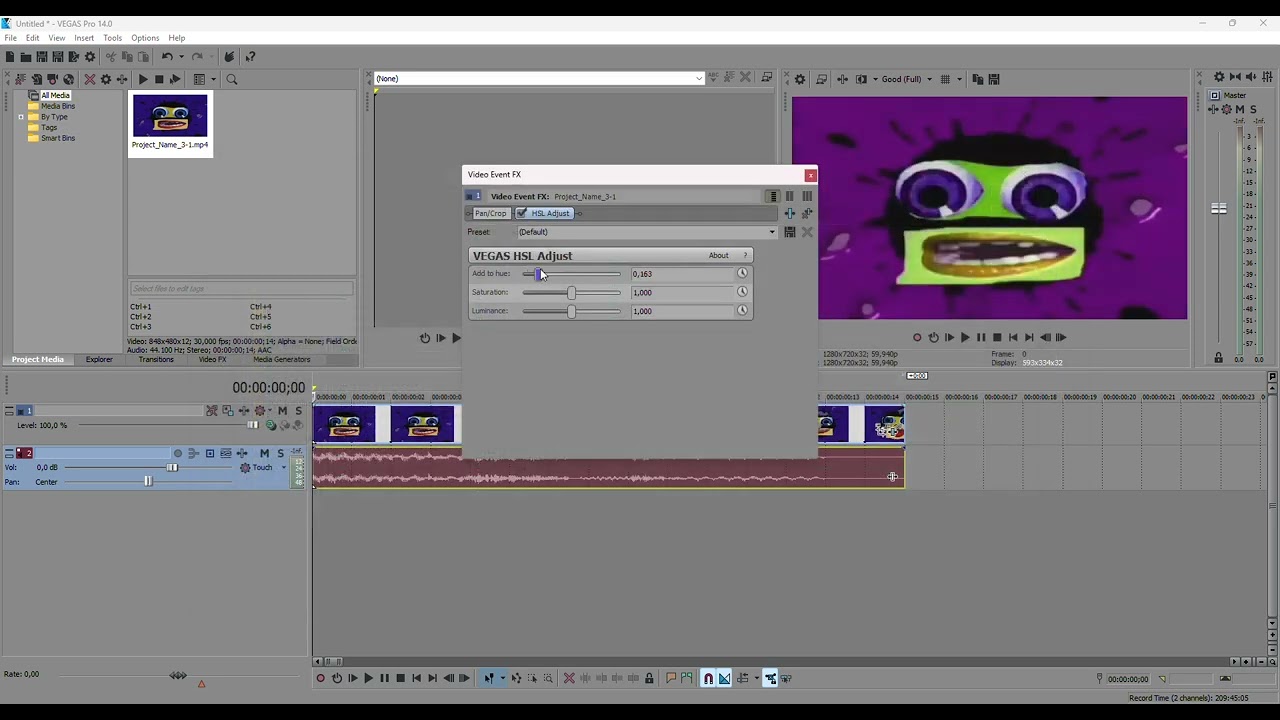Viewport: 1280px width, 720px height.
Task: Create a new project from main toolbar
Action: 10,57
